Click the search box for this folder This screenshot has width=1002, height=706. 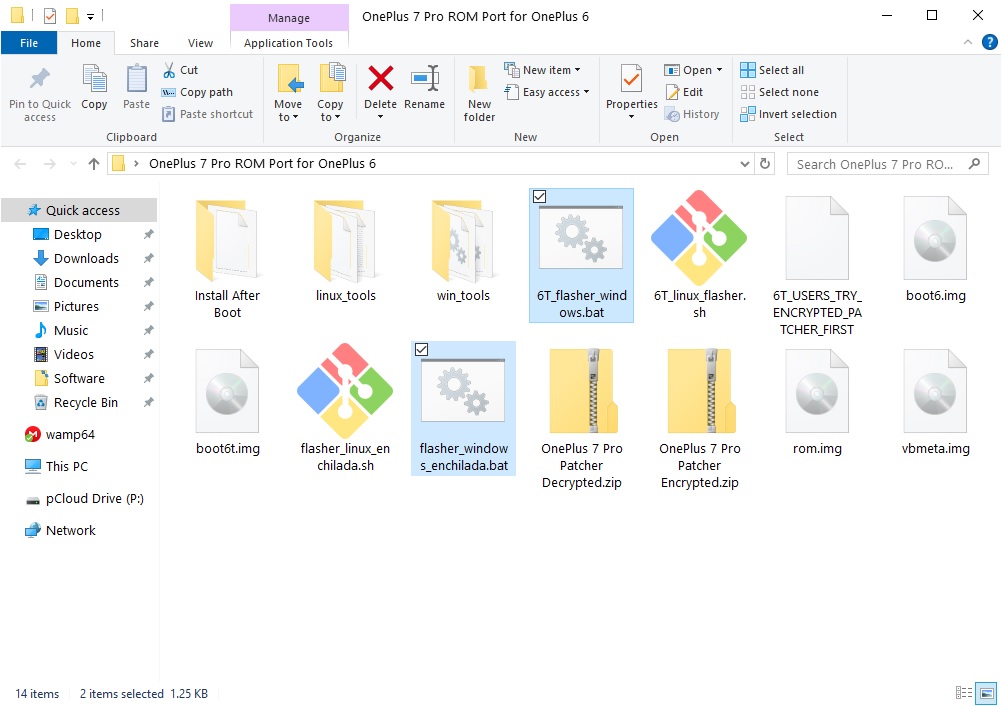click(x=888, y=164)
